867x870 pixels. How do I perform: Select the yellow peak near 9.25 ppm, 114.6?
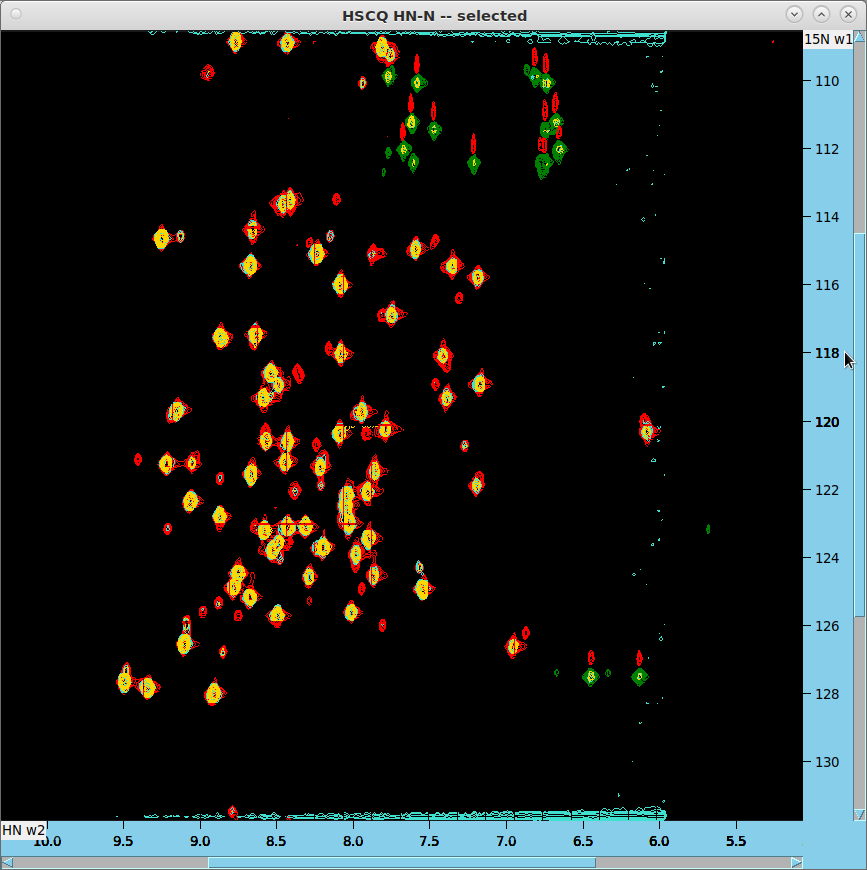pyautogui.click(x=162, y=238)
